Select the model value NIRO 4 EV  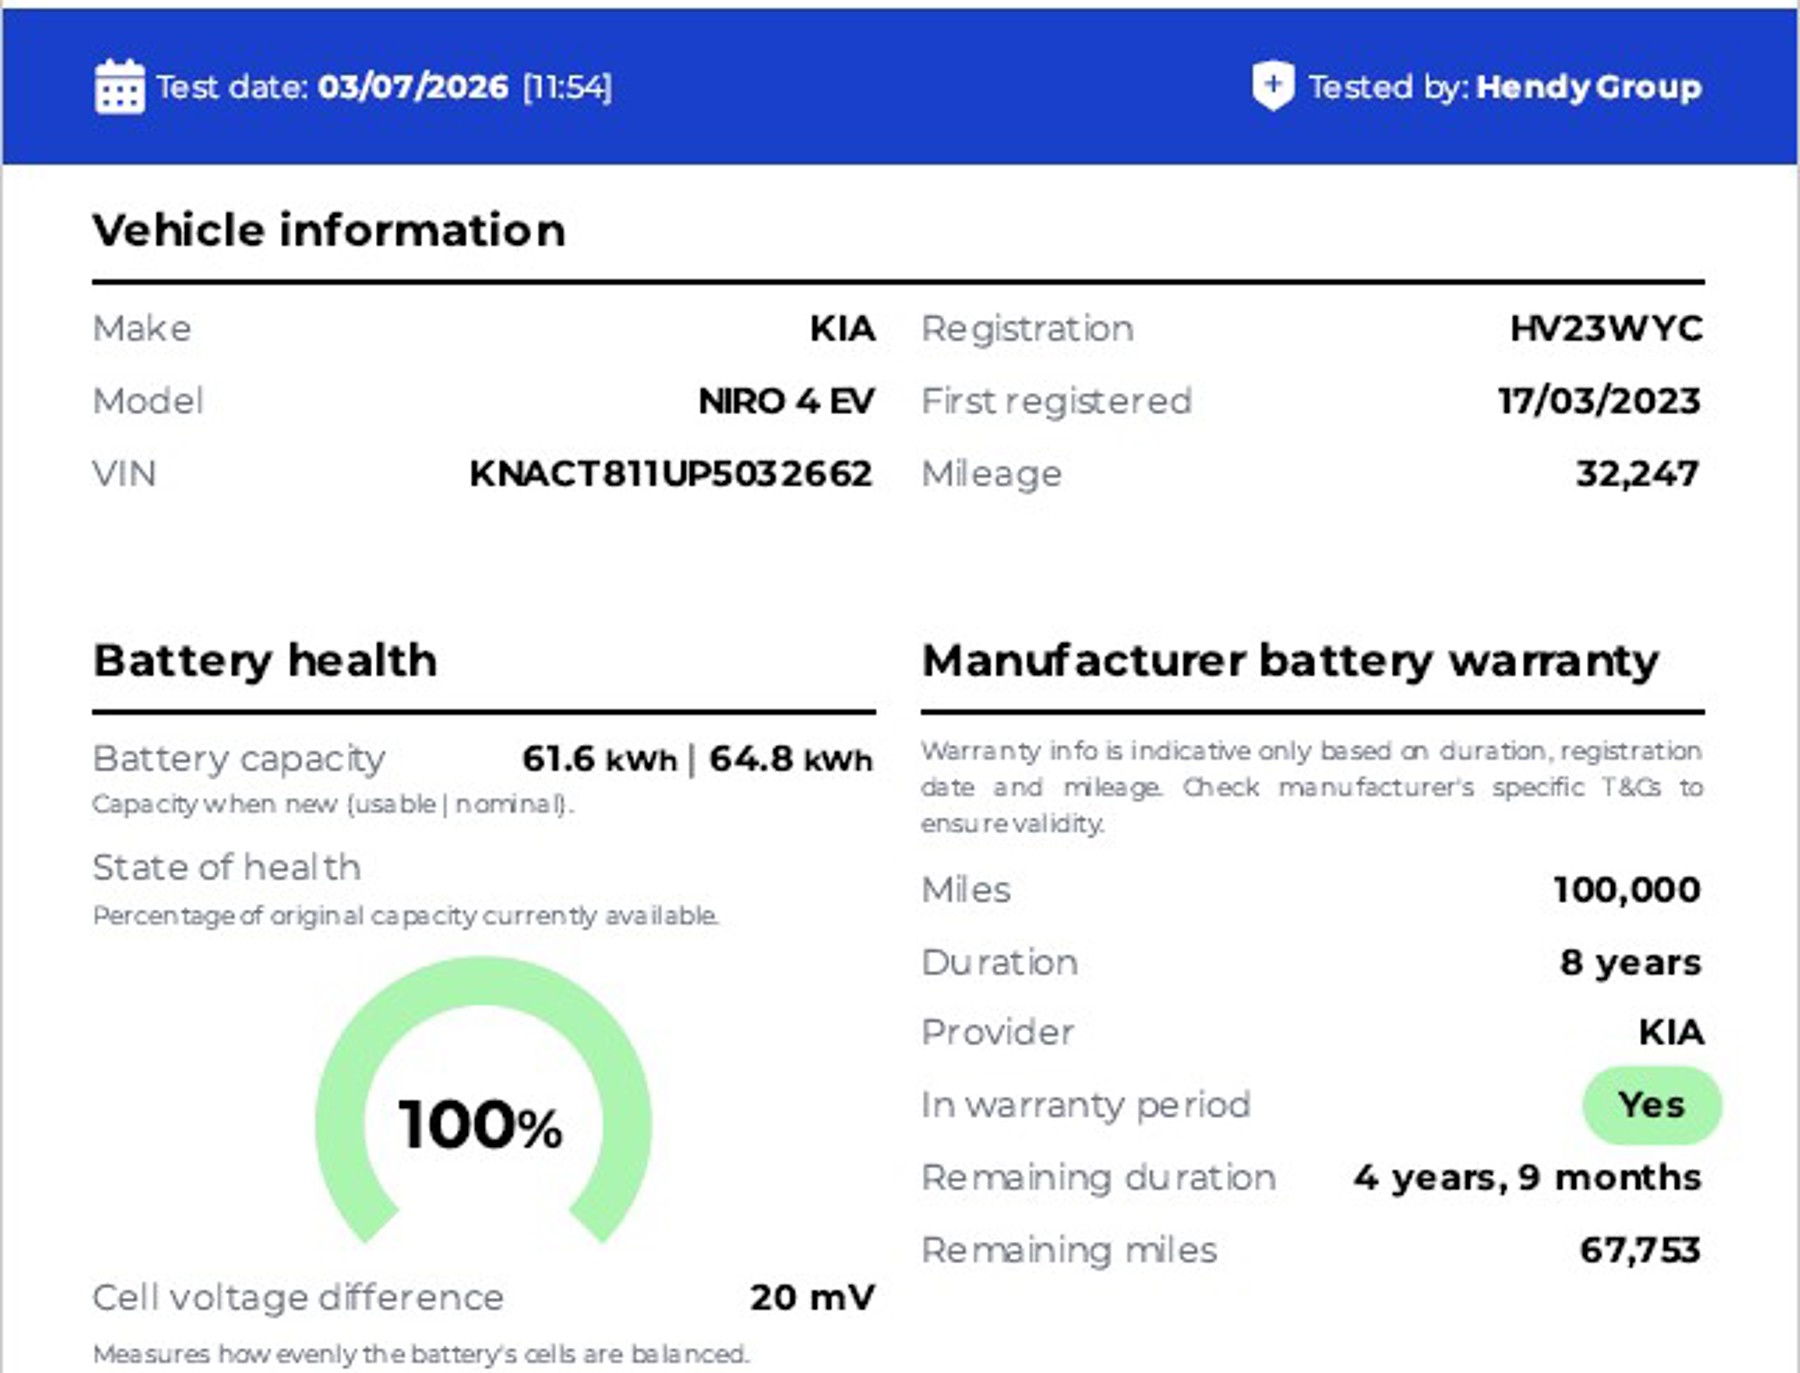[786, 401]
